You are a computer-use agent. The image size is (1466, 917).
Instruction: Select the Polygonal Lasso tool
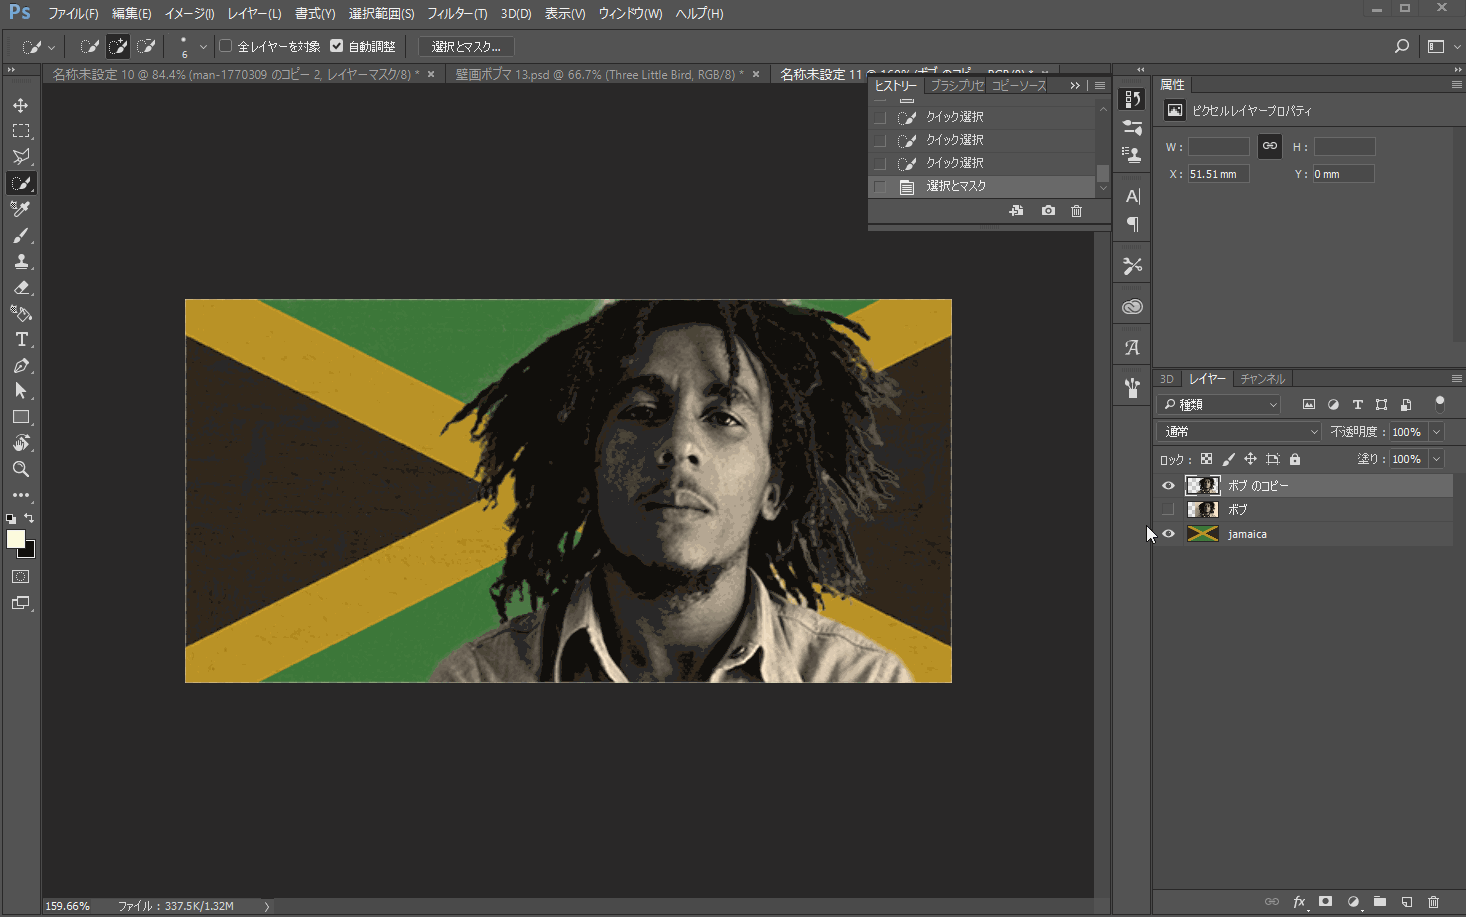click(21, 157)
